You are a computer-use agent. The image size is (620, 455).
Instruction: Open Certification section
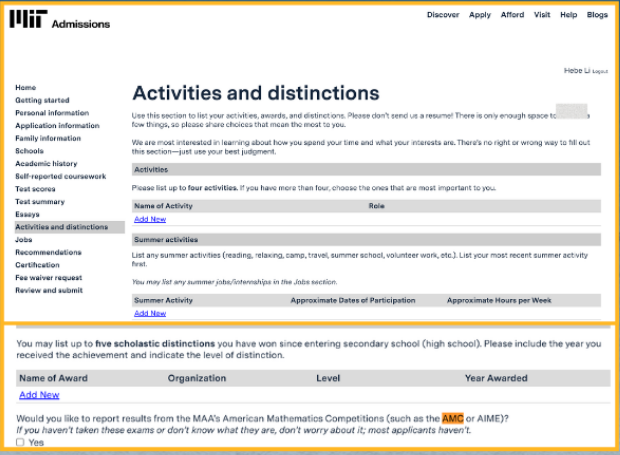coord(37,265)
